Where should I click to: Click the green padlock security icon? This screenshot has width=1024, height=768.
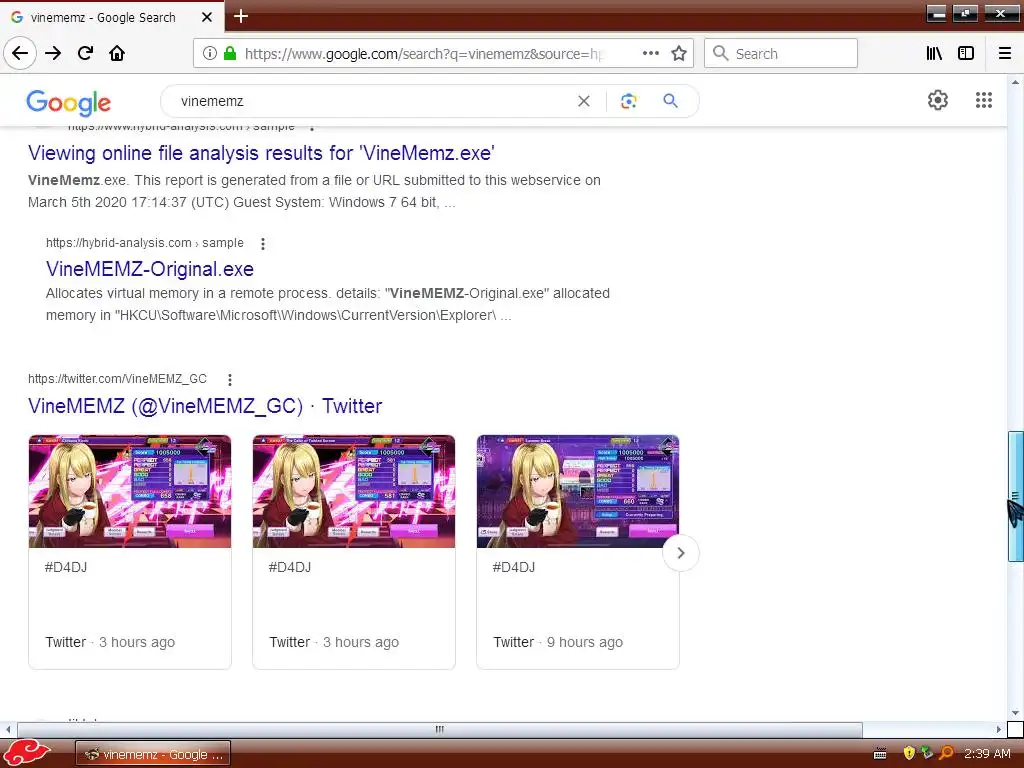[x=230, y=53]
